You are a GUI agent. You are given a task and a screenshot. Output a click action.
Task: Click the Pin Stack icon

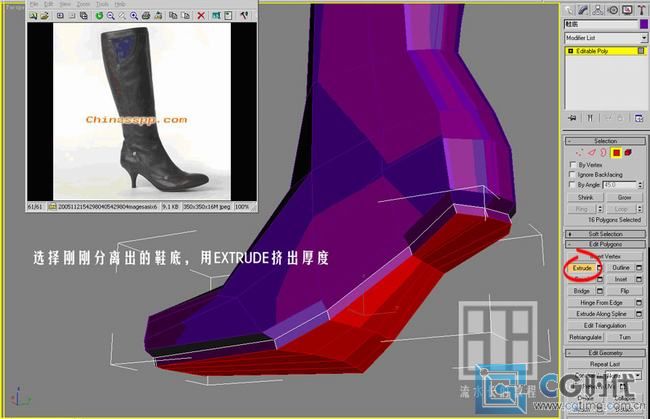click(x=572, y=119)
